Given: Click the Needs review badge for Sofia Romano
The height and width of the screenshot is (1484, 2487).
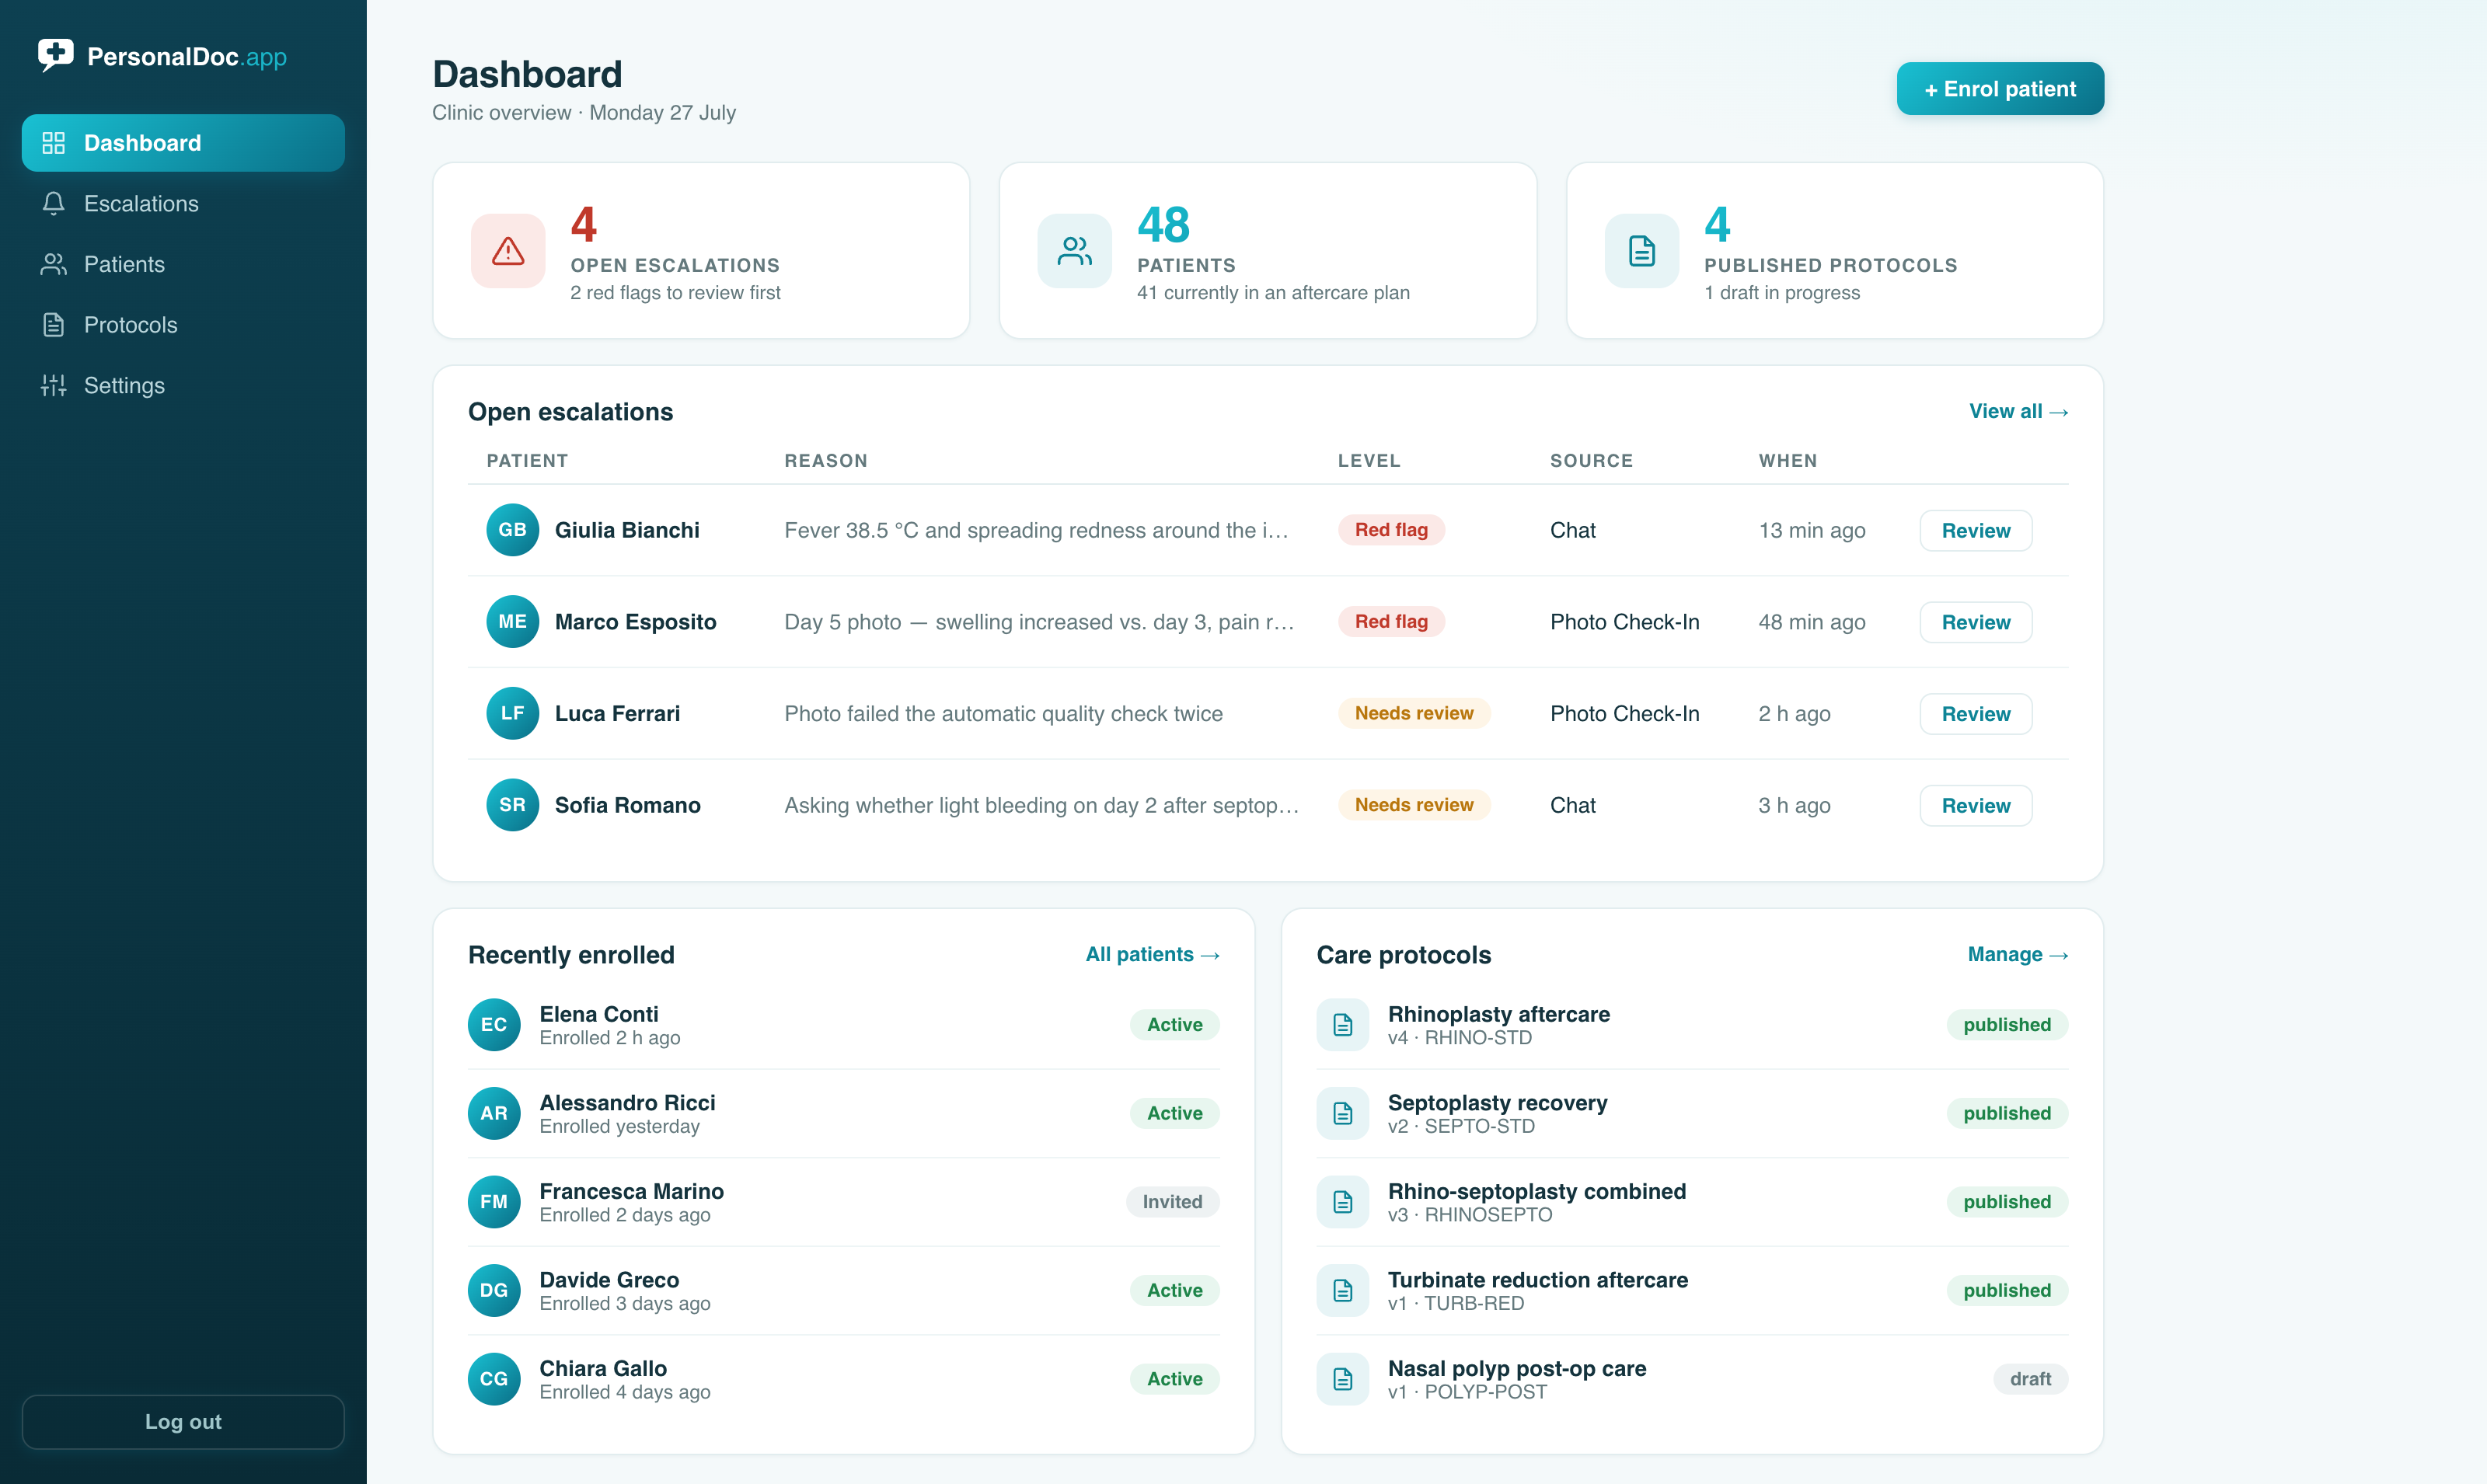Looking at the screenshot, I should (1414, 805).
